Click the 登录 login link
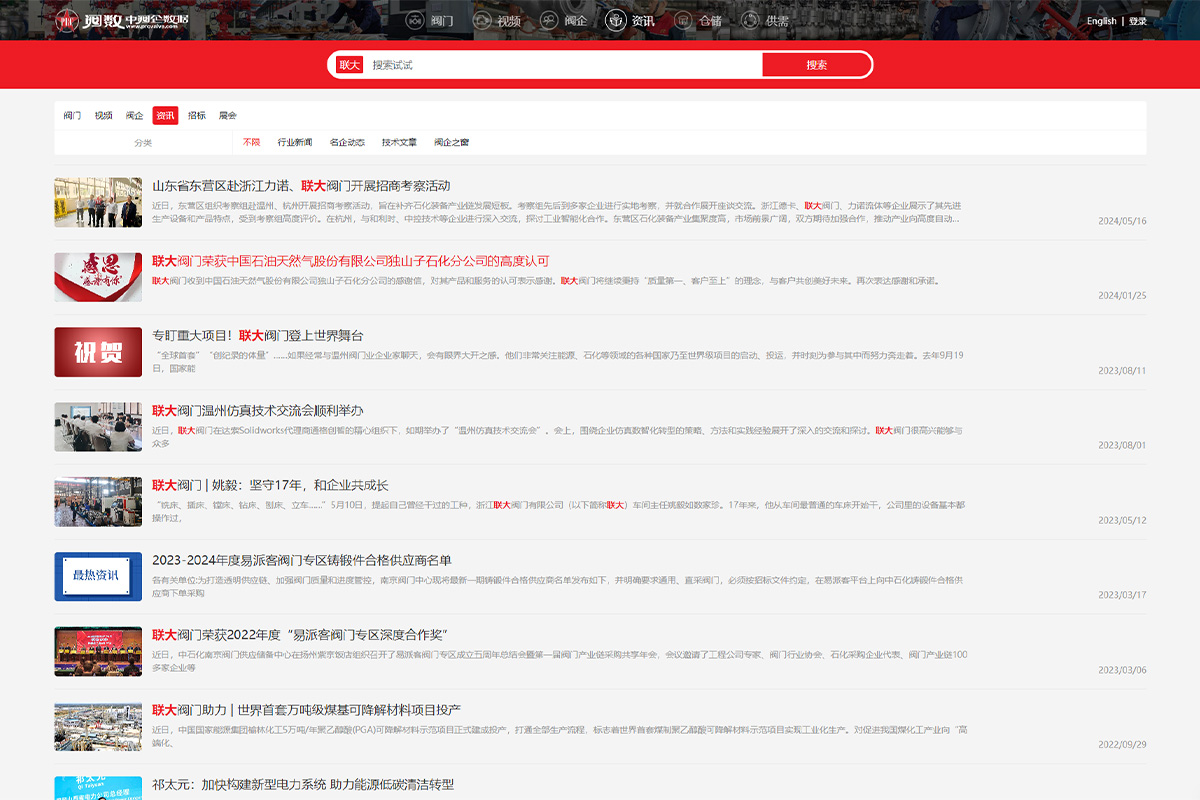This screenshot has height=800, width=1200. tap(1138, 21)
